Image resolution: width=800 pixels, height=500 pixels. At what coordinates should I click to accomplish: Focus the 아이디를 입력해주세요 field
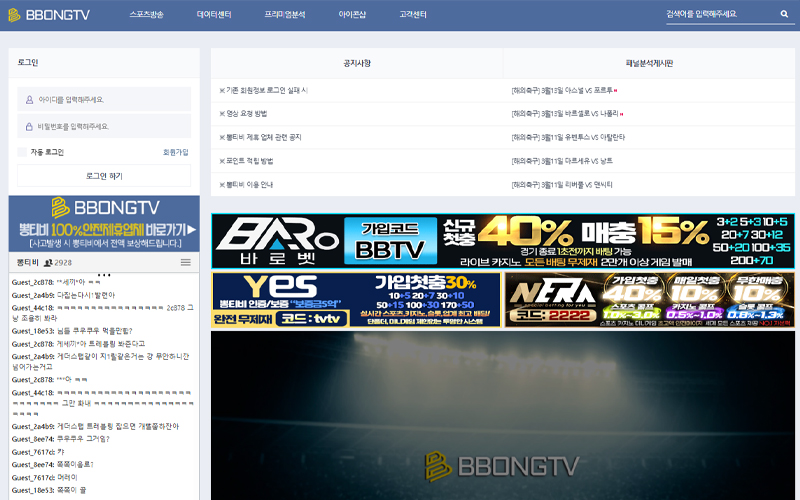pyautogui.click(x=104, y=99)
